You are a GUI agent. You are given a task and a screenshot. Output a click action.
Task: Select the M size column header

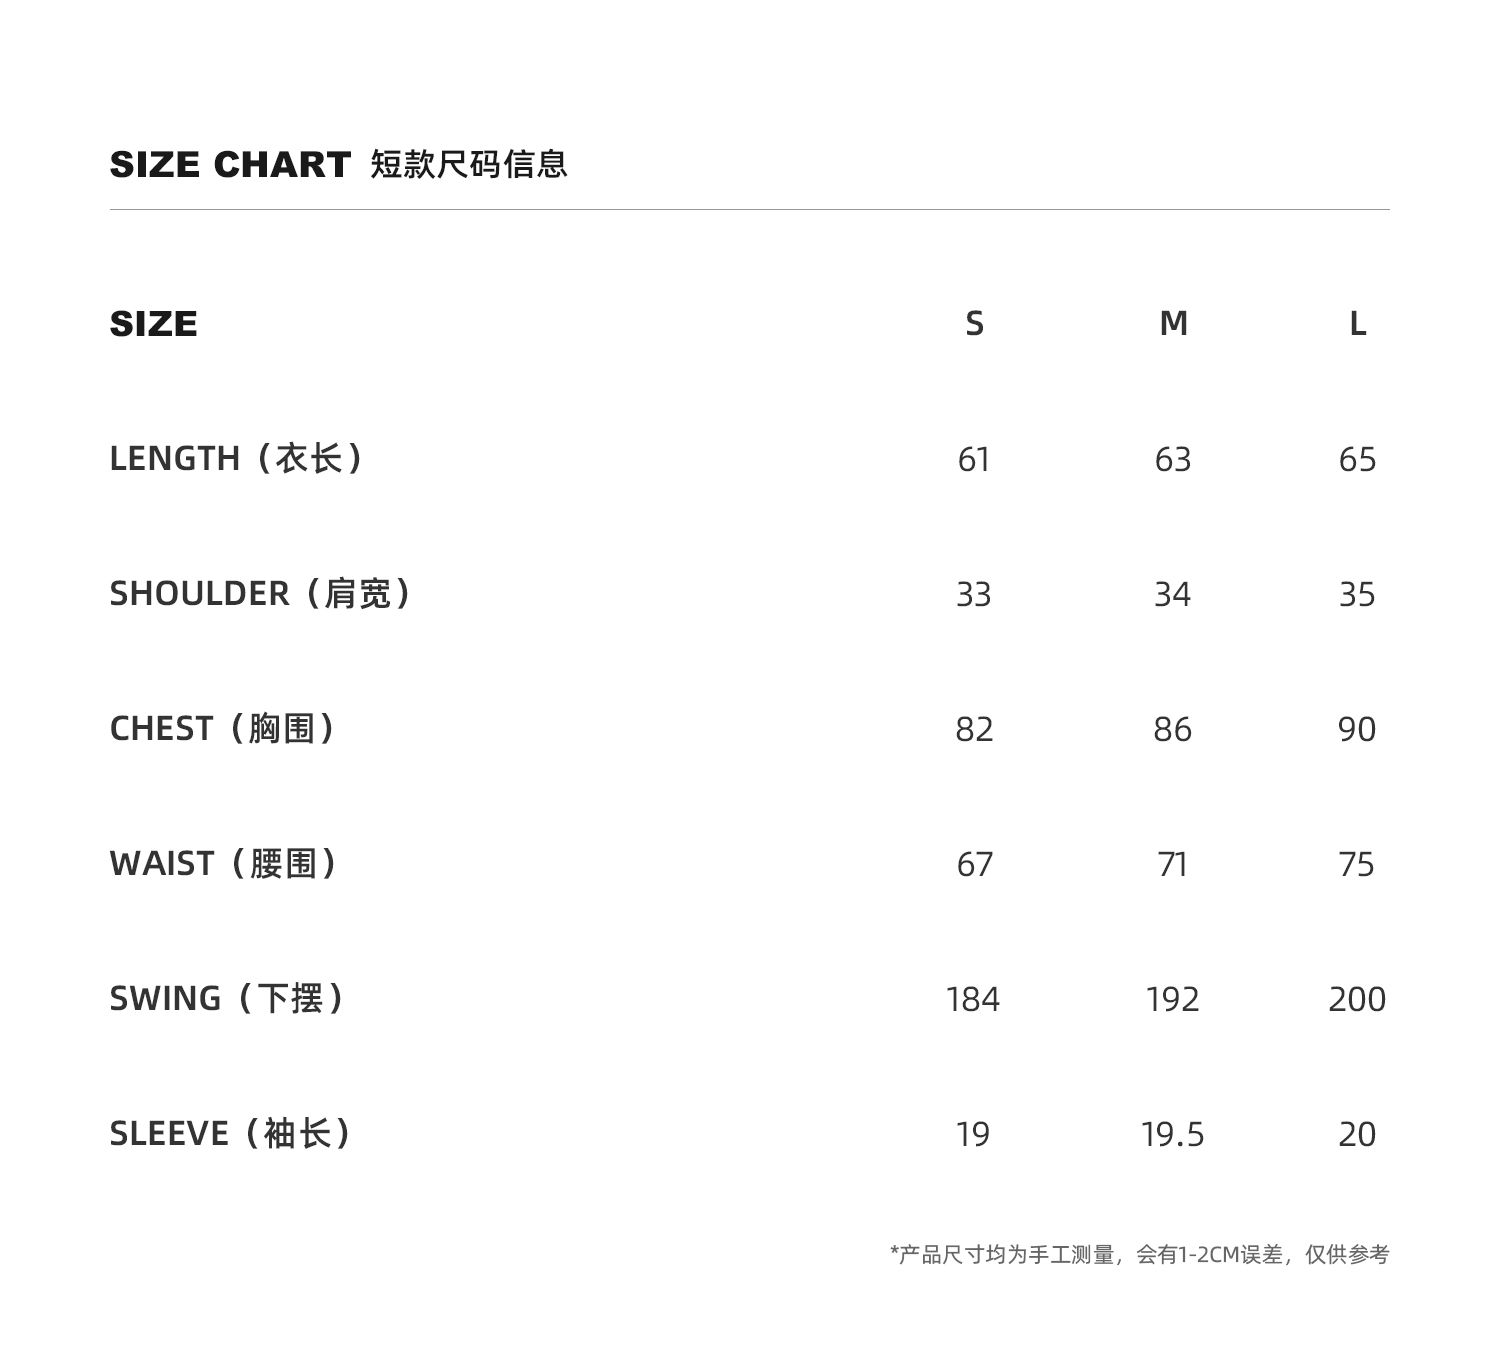coord(1173,324)
